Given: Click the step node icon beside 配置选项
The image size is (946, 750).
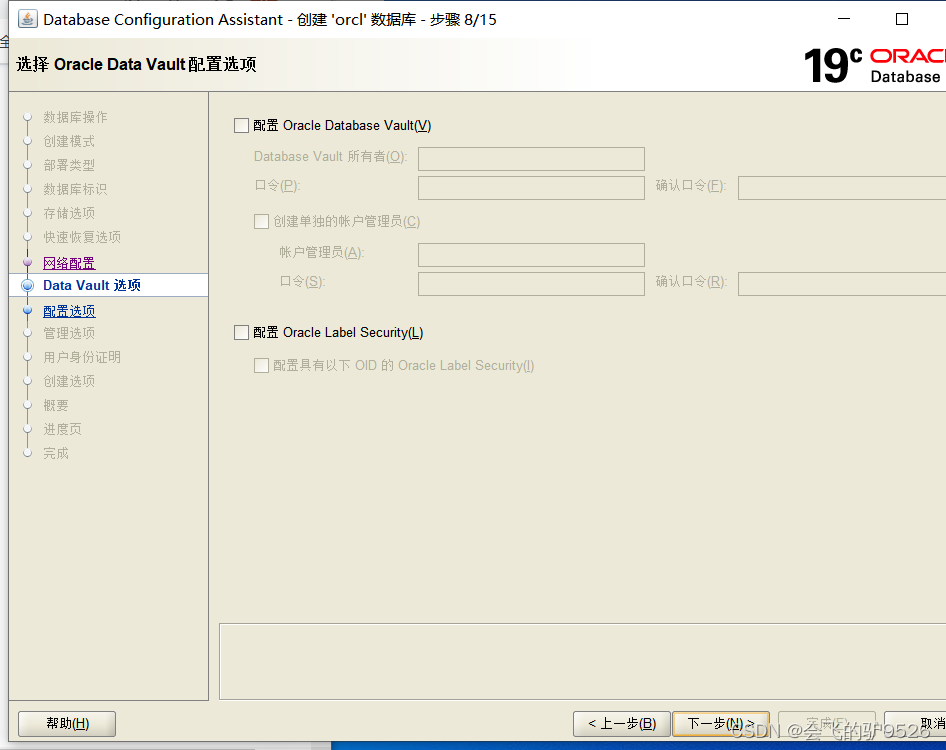Looking at the screenshot, I should click(x=27, y=310).
